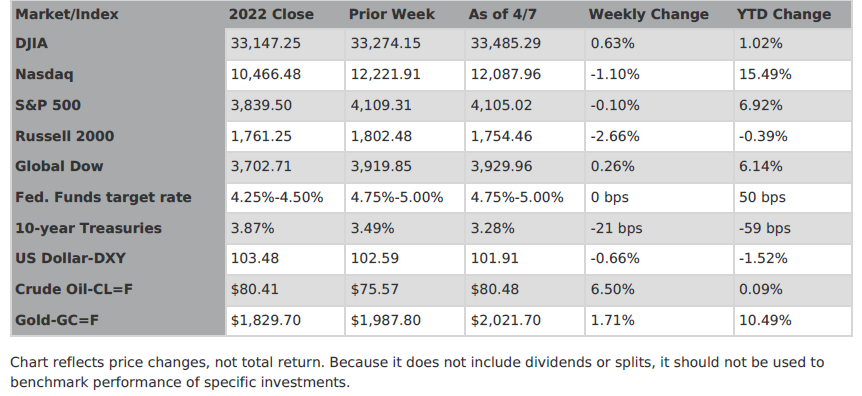862x396 pixels.
Task: Click the Global Dow row label
Action: [x=59, y=166]
